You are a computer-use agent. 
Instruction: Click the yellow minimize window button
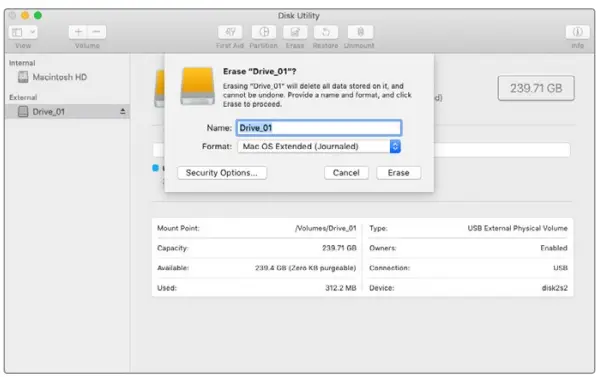pyautogui.click(x=25, y=15)
